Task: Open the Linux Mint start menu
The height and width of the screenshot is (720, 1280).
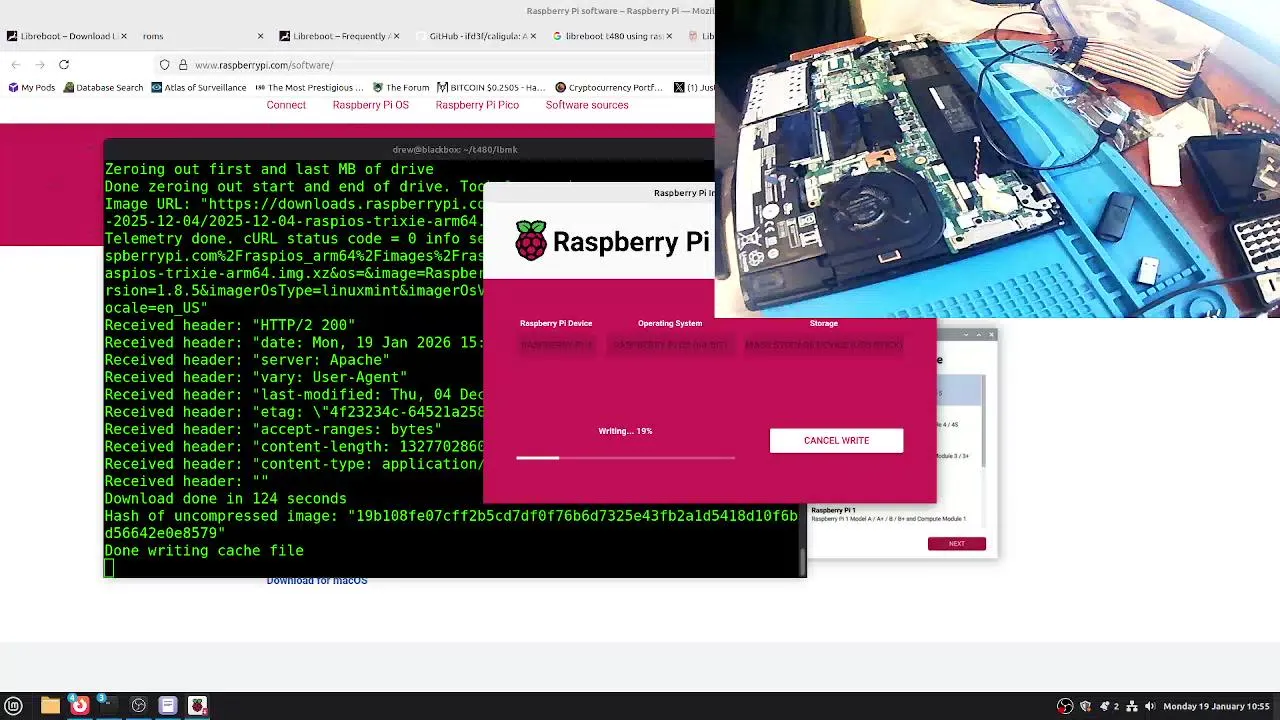Action: (14, 706)
